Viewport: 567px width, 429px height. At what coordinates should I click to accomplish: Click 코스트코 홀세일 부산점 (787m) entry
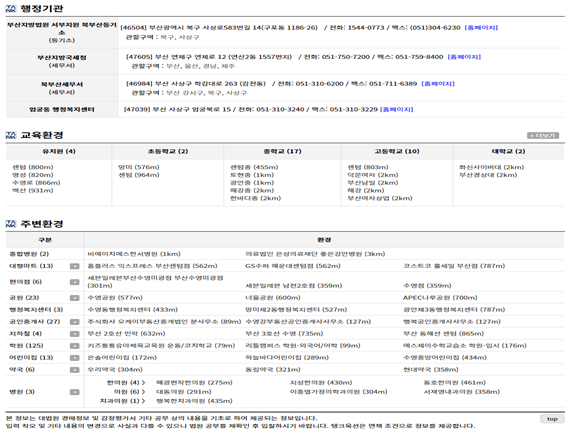pyautogui.click(x=454, y=266)
